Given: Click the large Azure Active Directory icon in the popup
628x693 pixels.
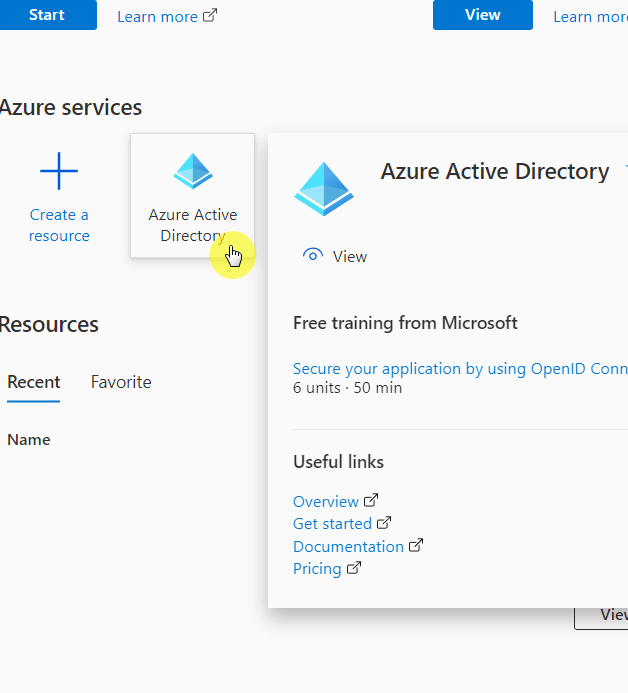Looking at the screenshot, I should coord(324,189).
